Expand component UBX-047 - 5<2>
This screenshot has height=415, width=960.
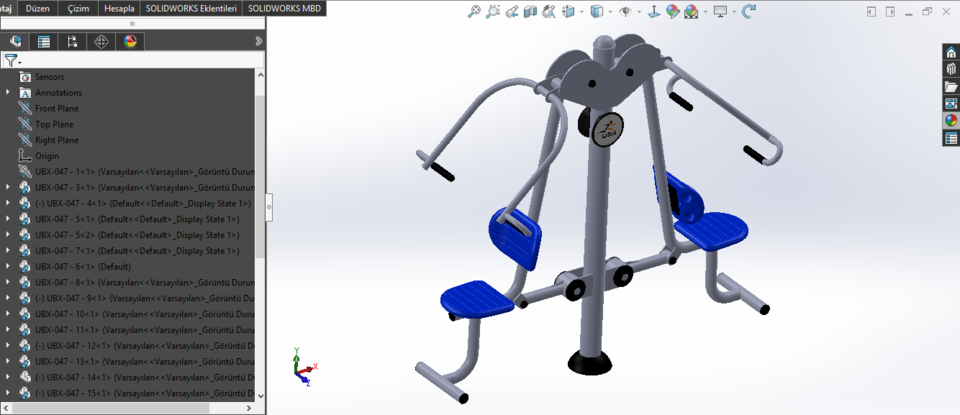click(x=8, y=235)
